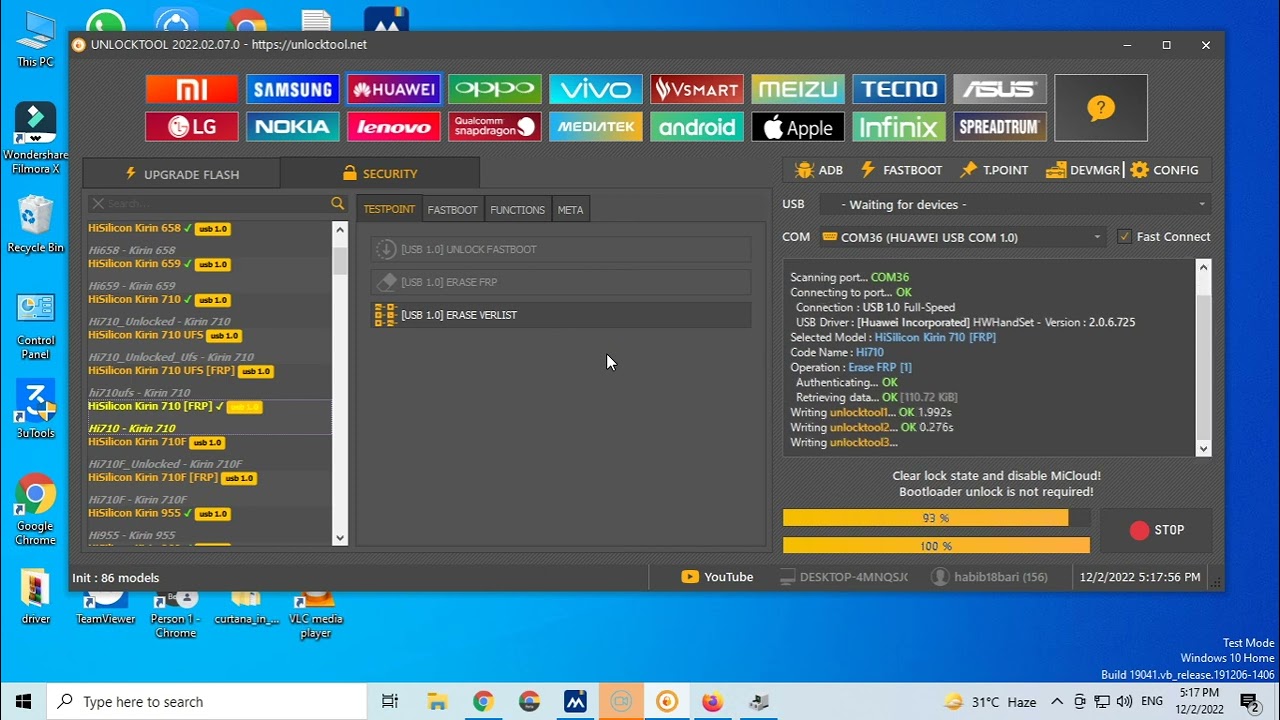Select the OPPO brand icon
This screenshot has height=720, width=1280.
pyautogui.click(x=495, y=90)
